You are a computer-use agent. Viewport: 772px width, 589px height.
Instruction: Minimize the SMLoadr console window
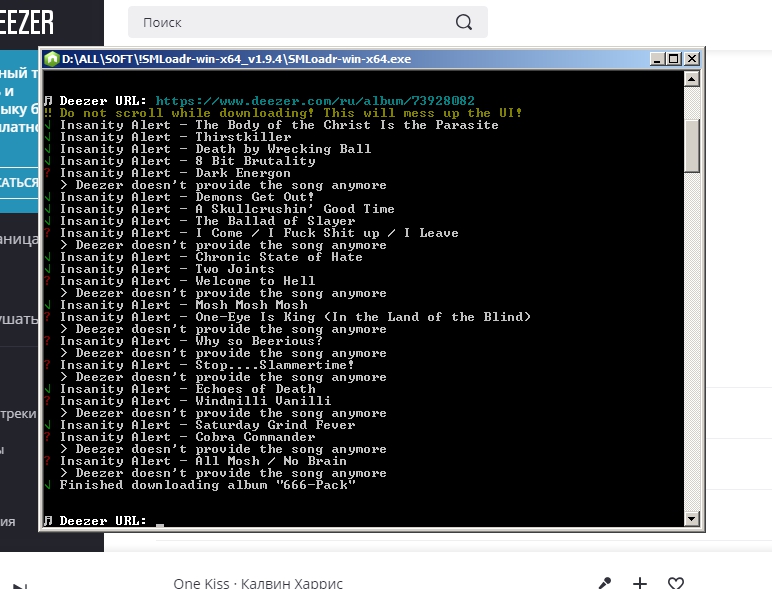coord(657,59)
